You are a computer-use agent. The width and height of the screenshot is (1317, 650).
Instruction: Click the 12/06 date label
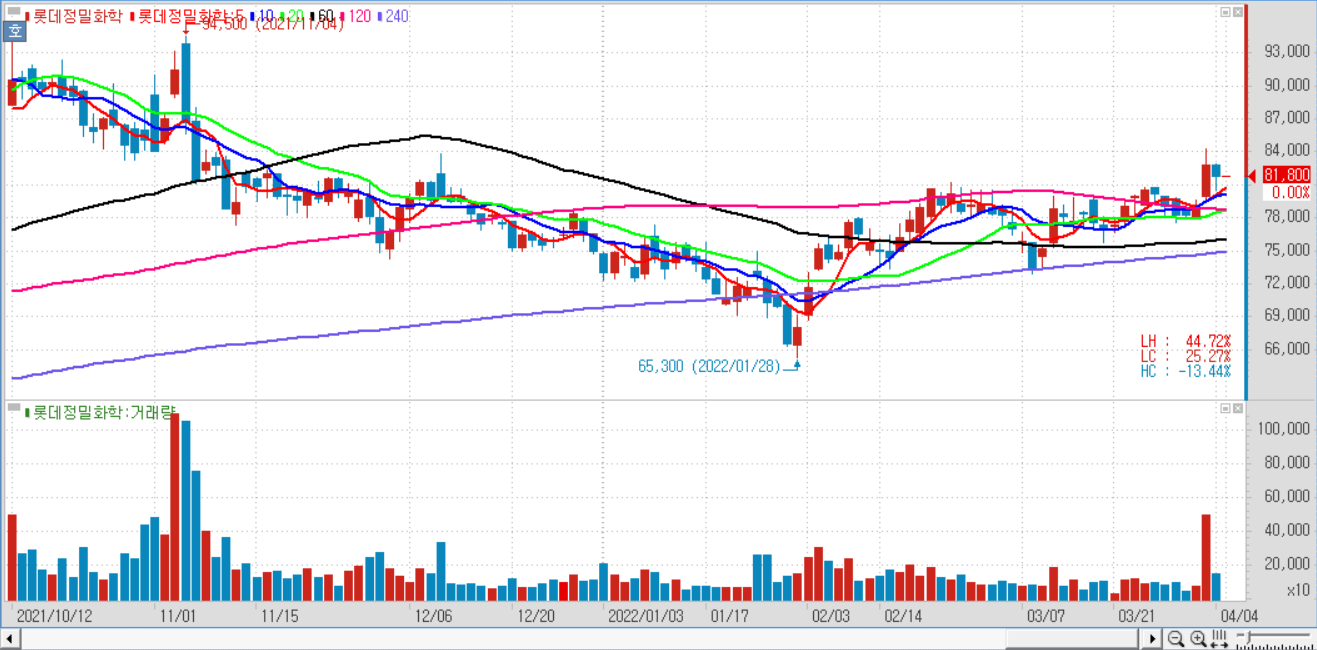[x=432, y=615]
